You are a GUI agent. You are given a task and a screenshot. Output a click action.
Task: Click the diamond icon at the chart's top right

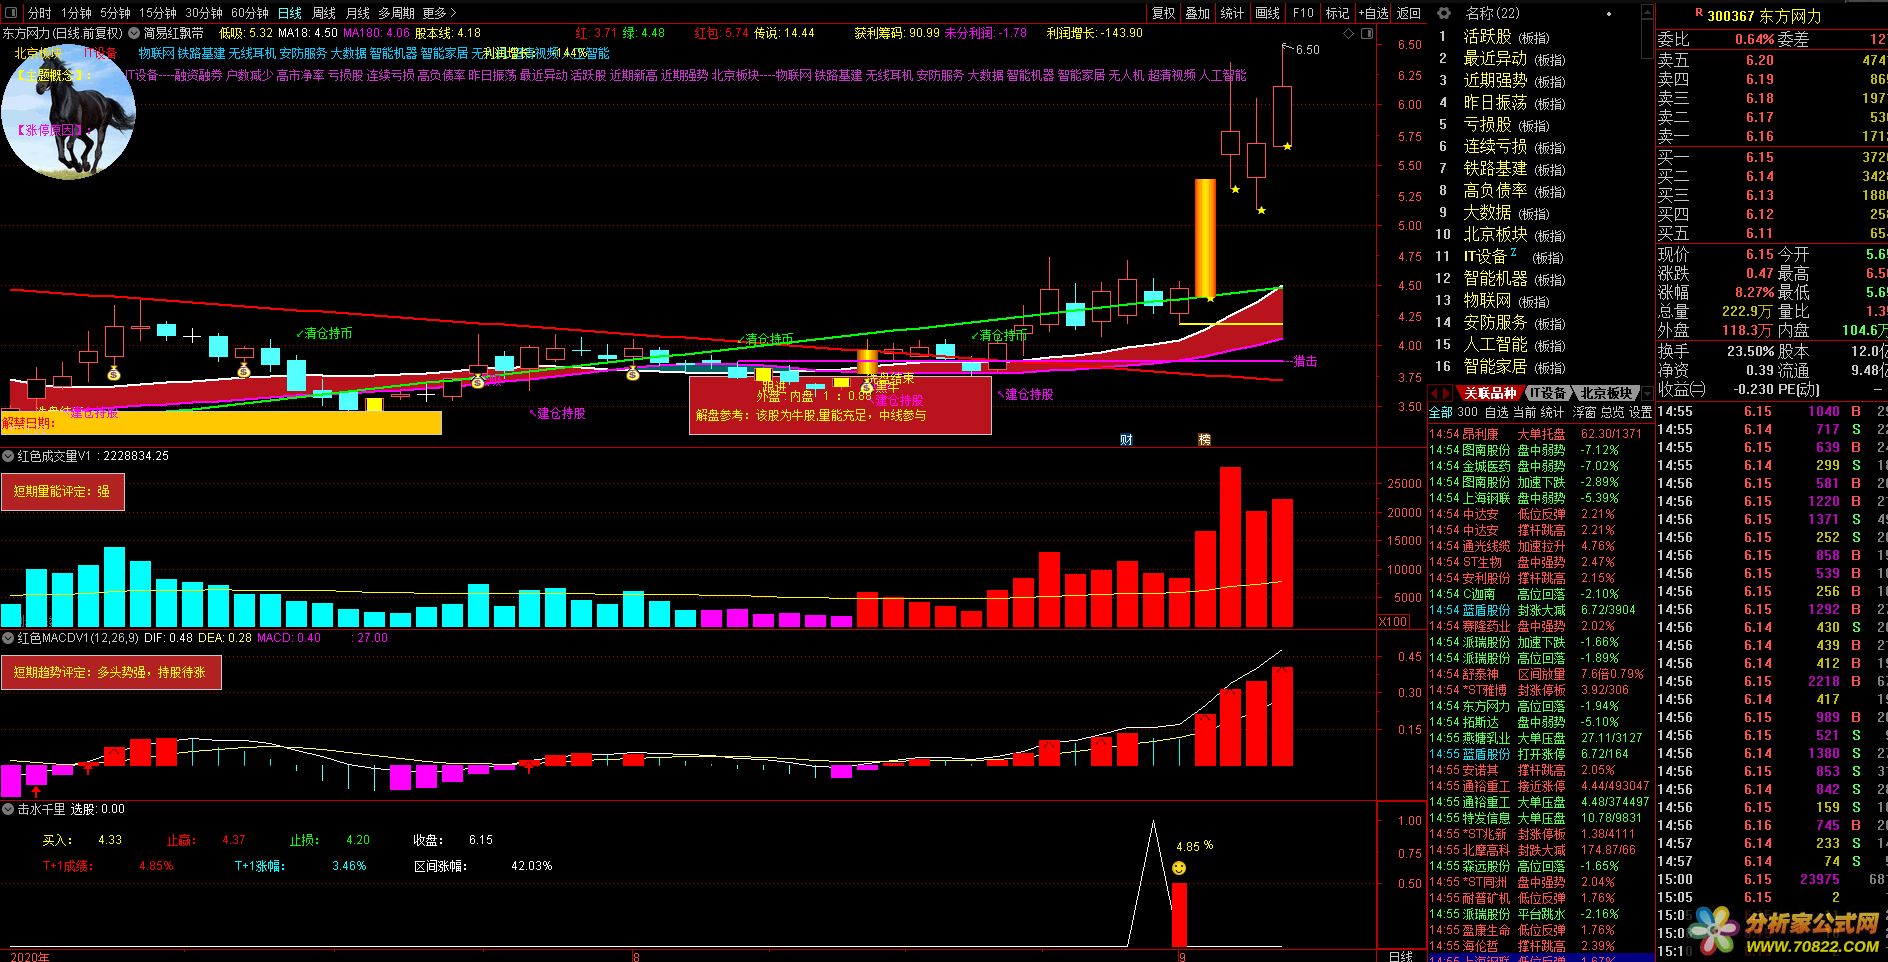point(1349,34)
